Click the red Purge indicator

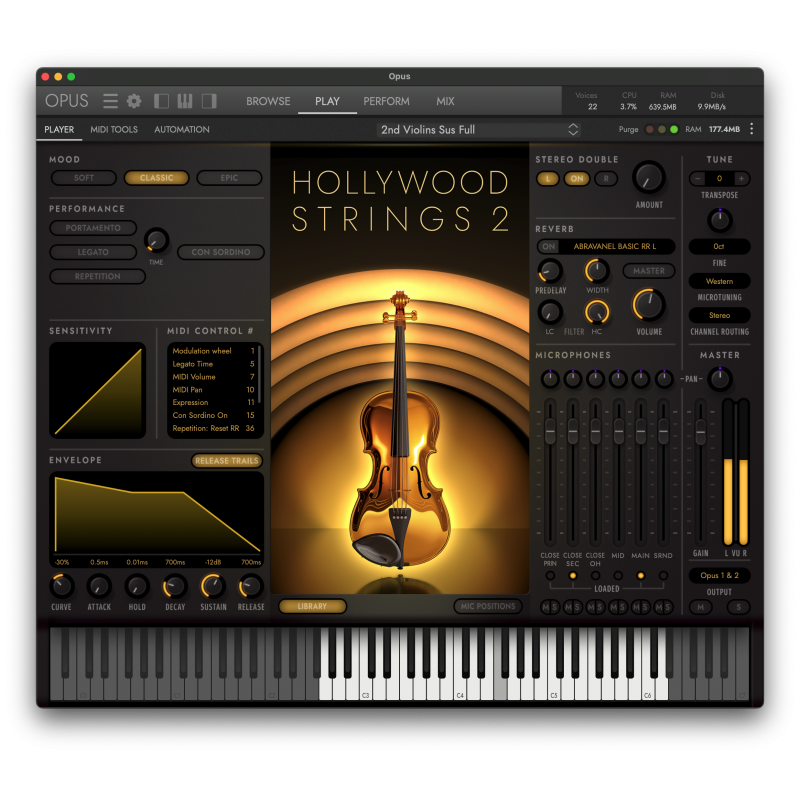click(649, 130)
